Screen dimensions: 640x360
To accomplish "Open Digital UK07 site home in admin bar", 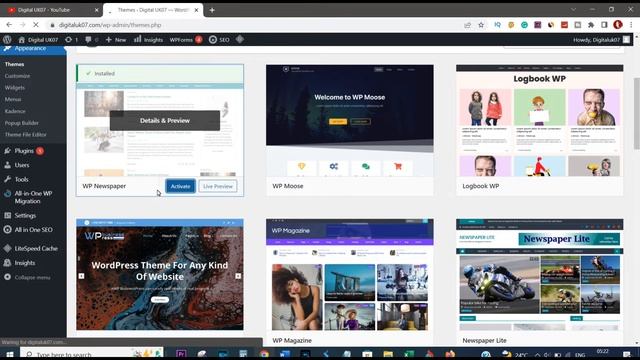I will pos(38,40).
